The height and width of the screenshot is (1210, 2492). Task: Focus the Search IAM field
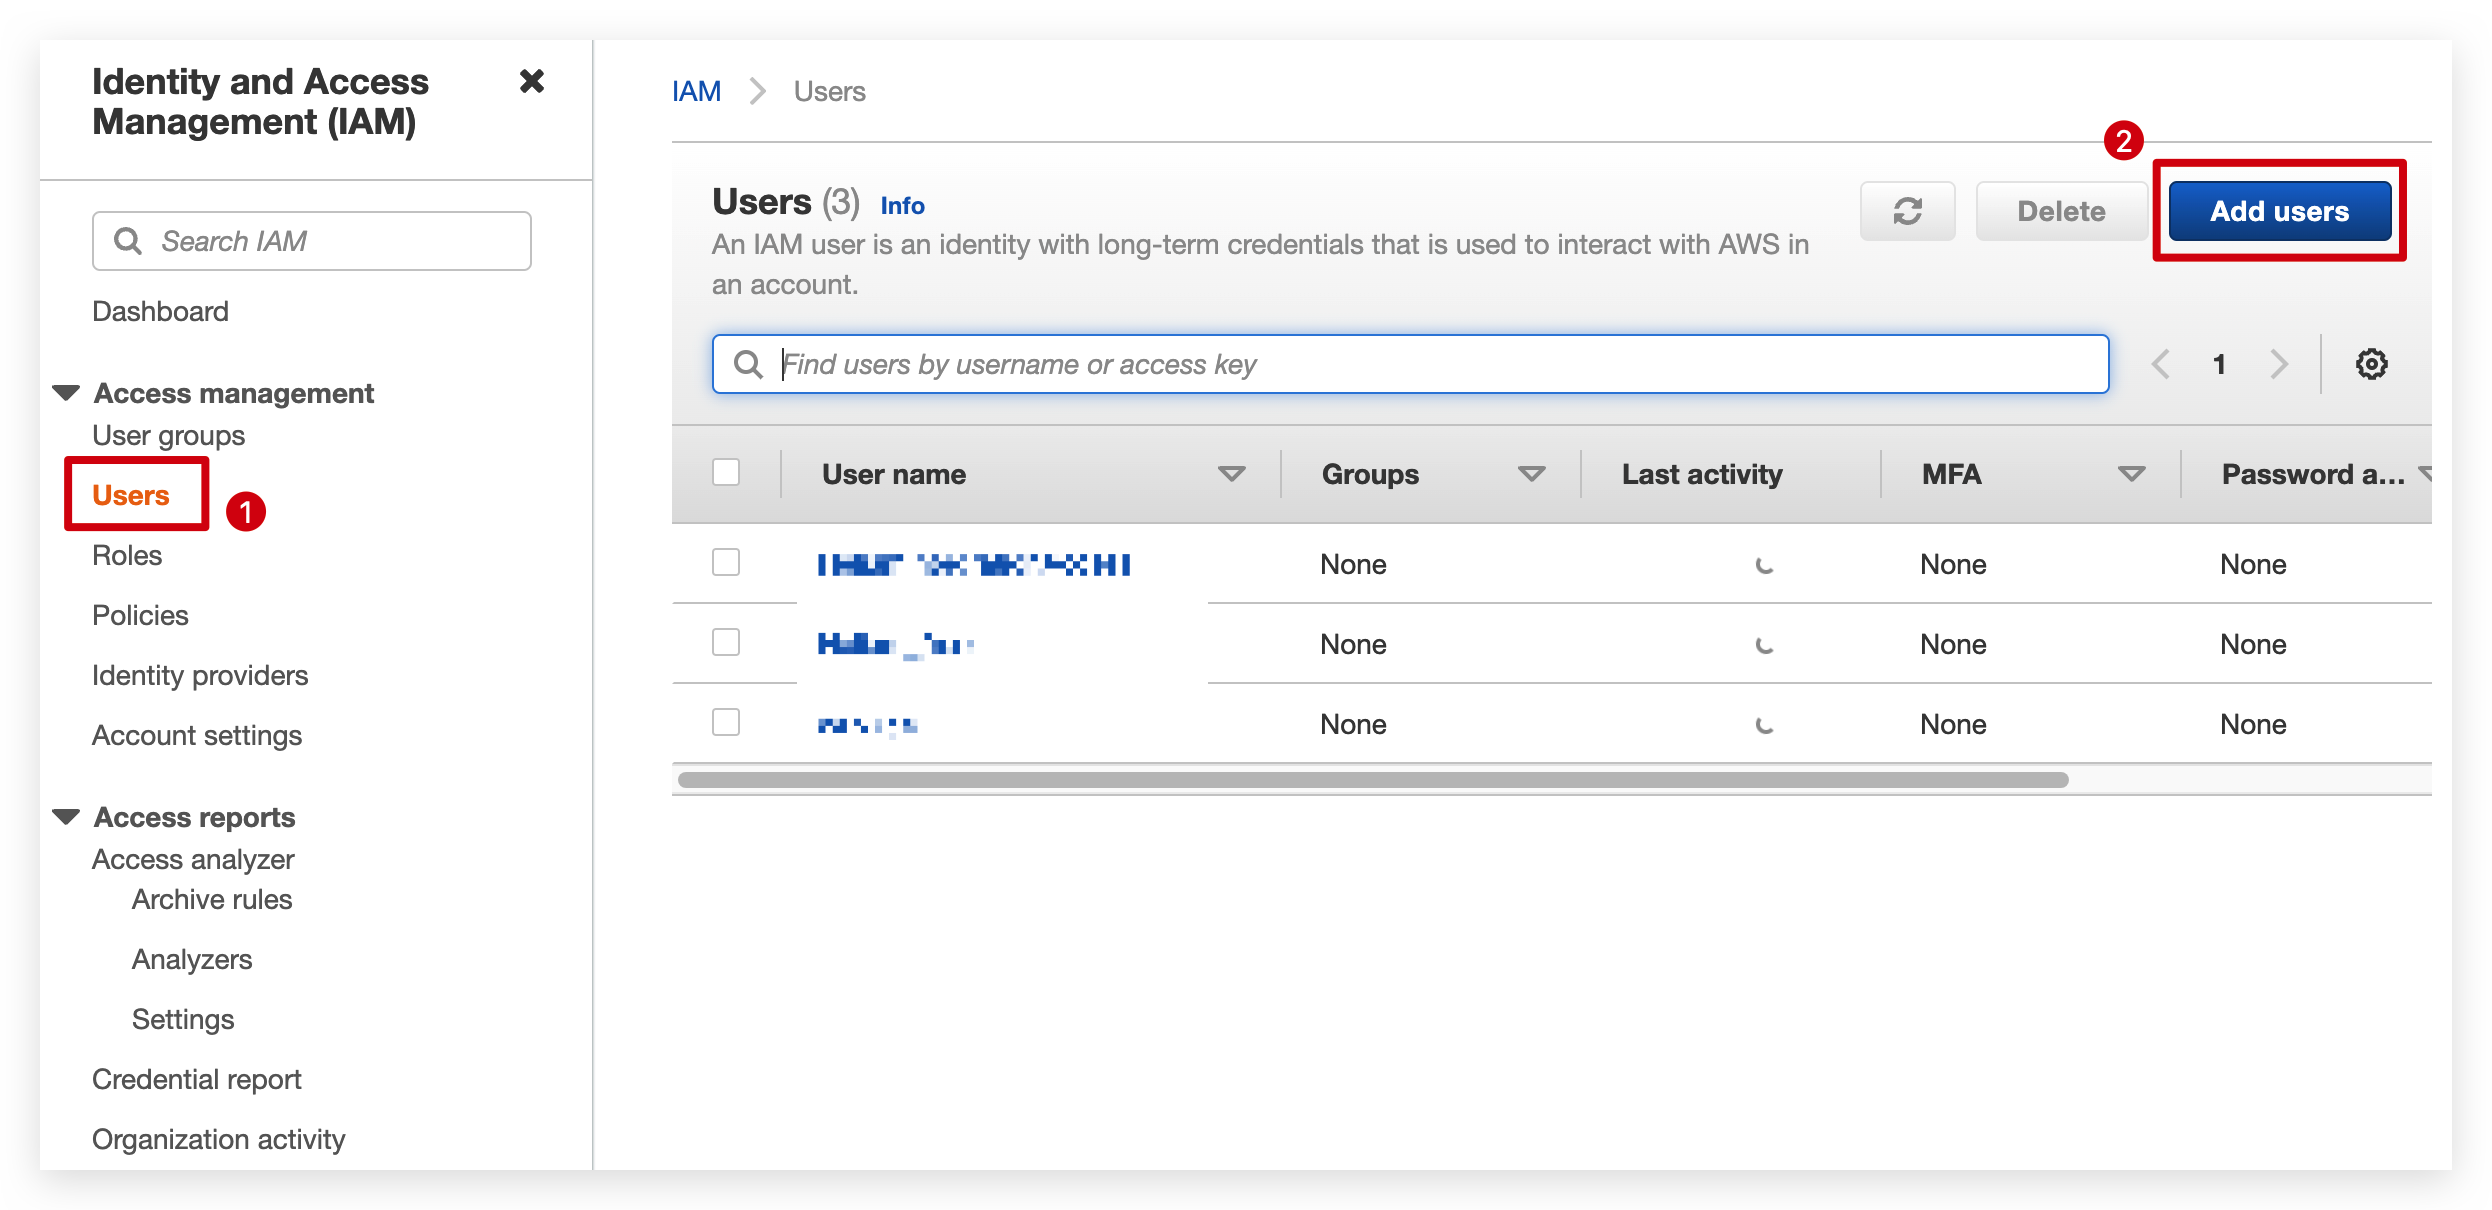point(312,241)
